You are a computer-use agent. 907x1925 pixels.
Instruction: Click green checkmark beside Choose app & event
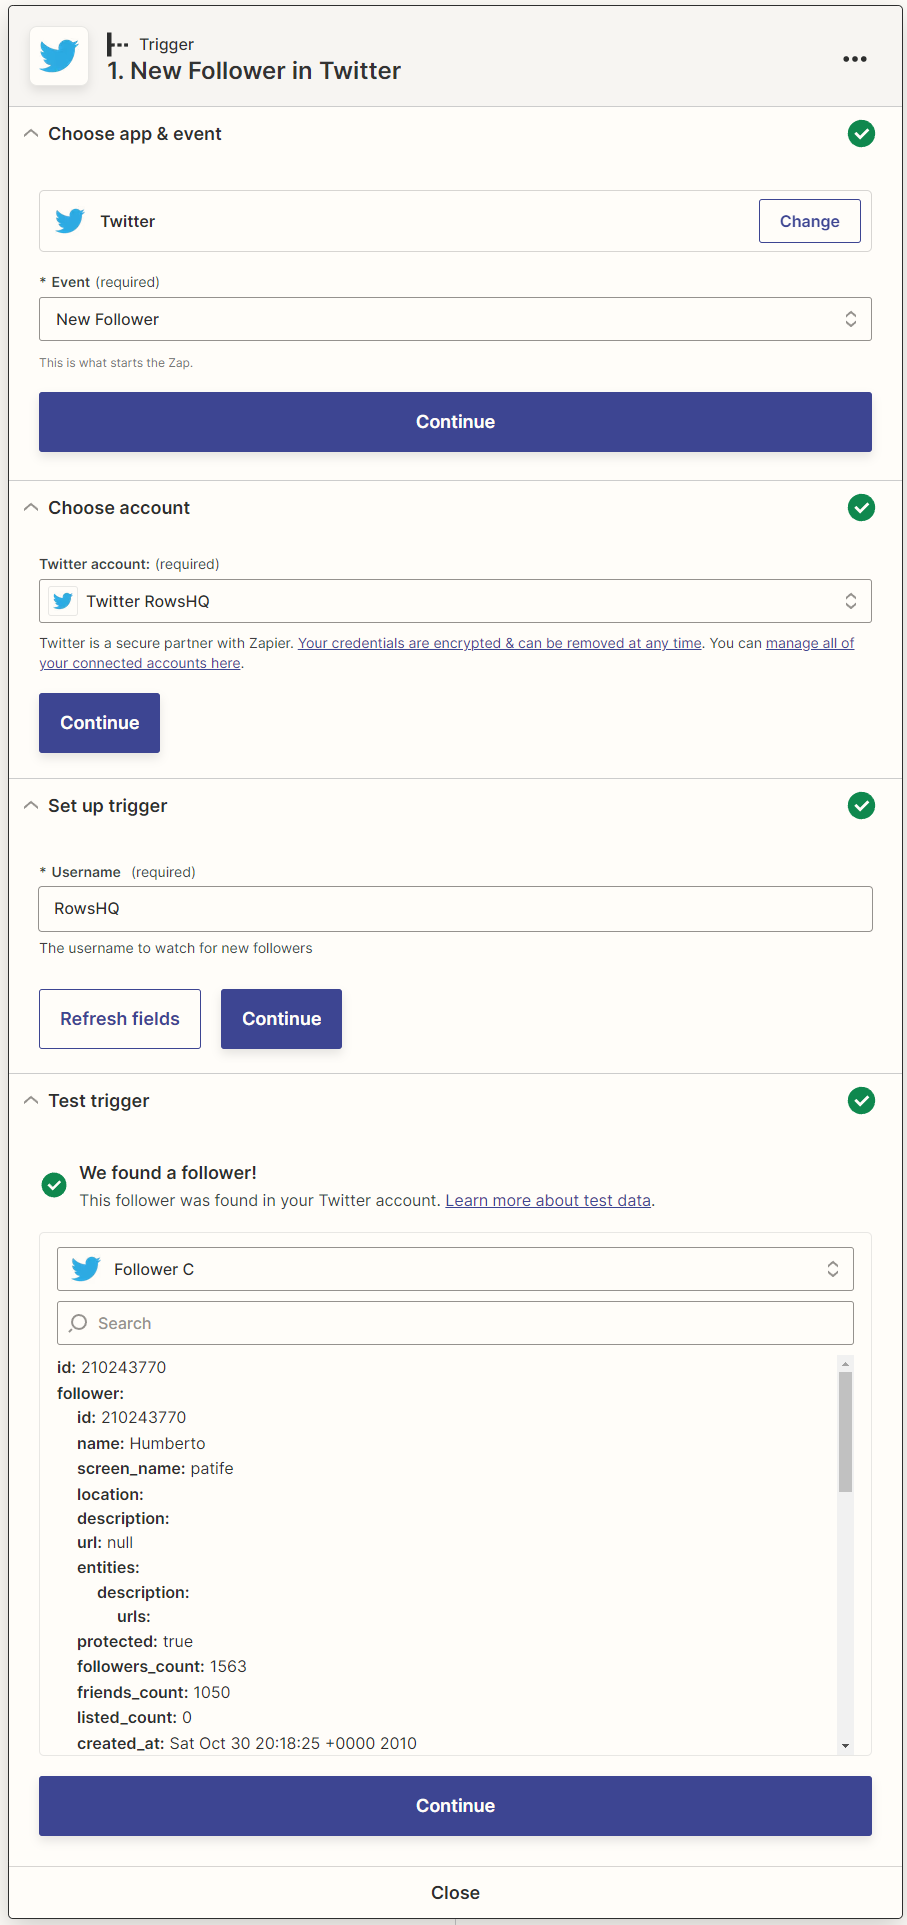pyautogui.click(x=861, y=134)
